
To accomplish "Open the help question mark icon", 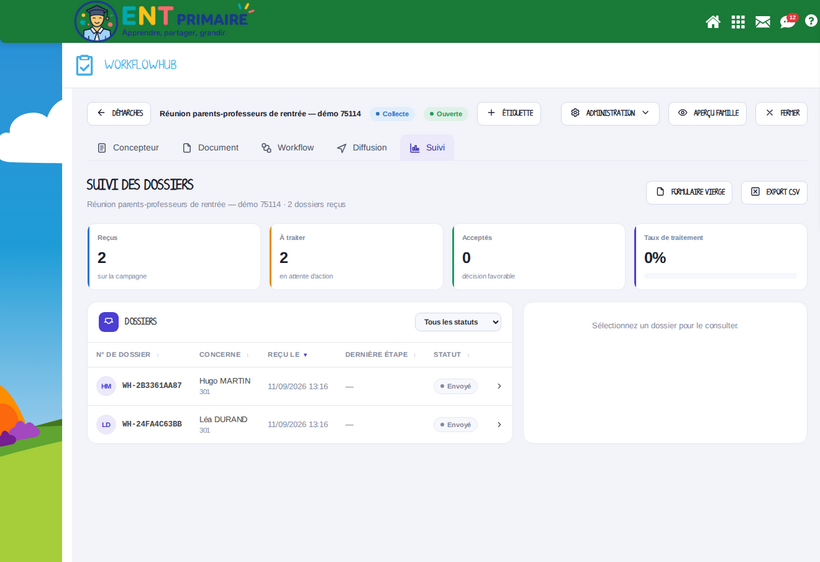I will [811, 21].
